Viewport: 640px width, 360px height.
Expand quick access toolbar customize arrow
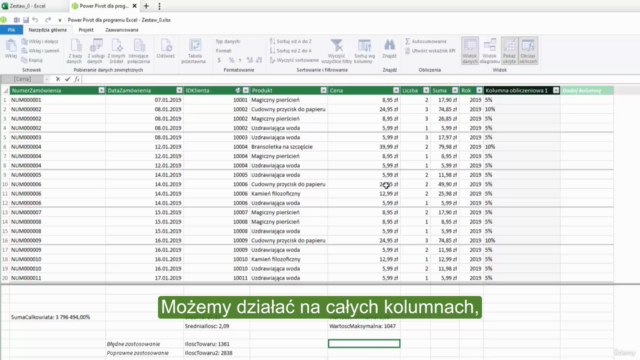[60, 20]
